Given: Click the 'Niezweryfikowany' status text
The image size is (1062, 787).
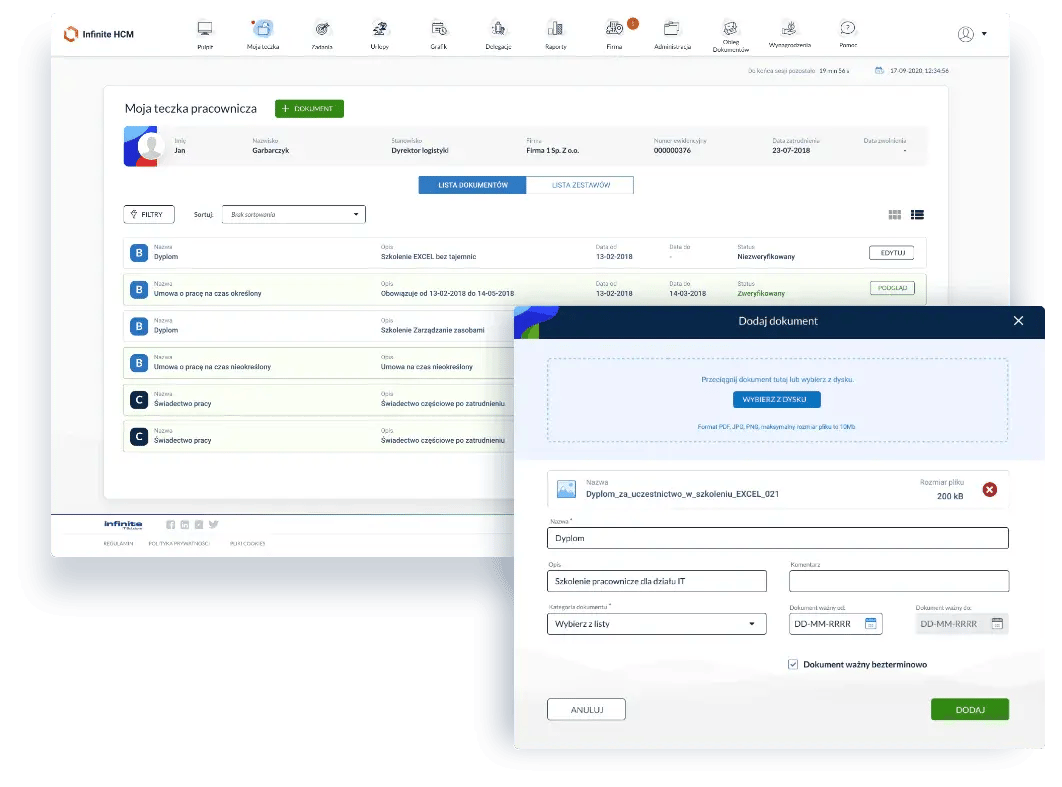Looking at the screenshot, I should point(766,257).
